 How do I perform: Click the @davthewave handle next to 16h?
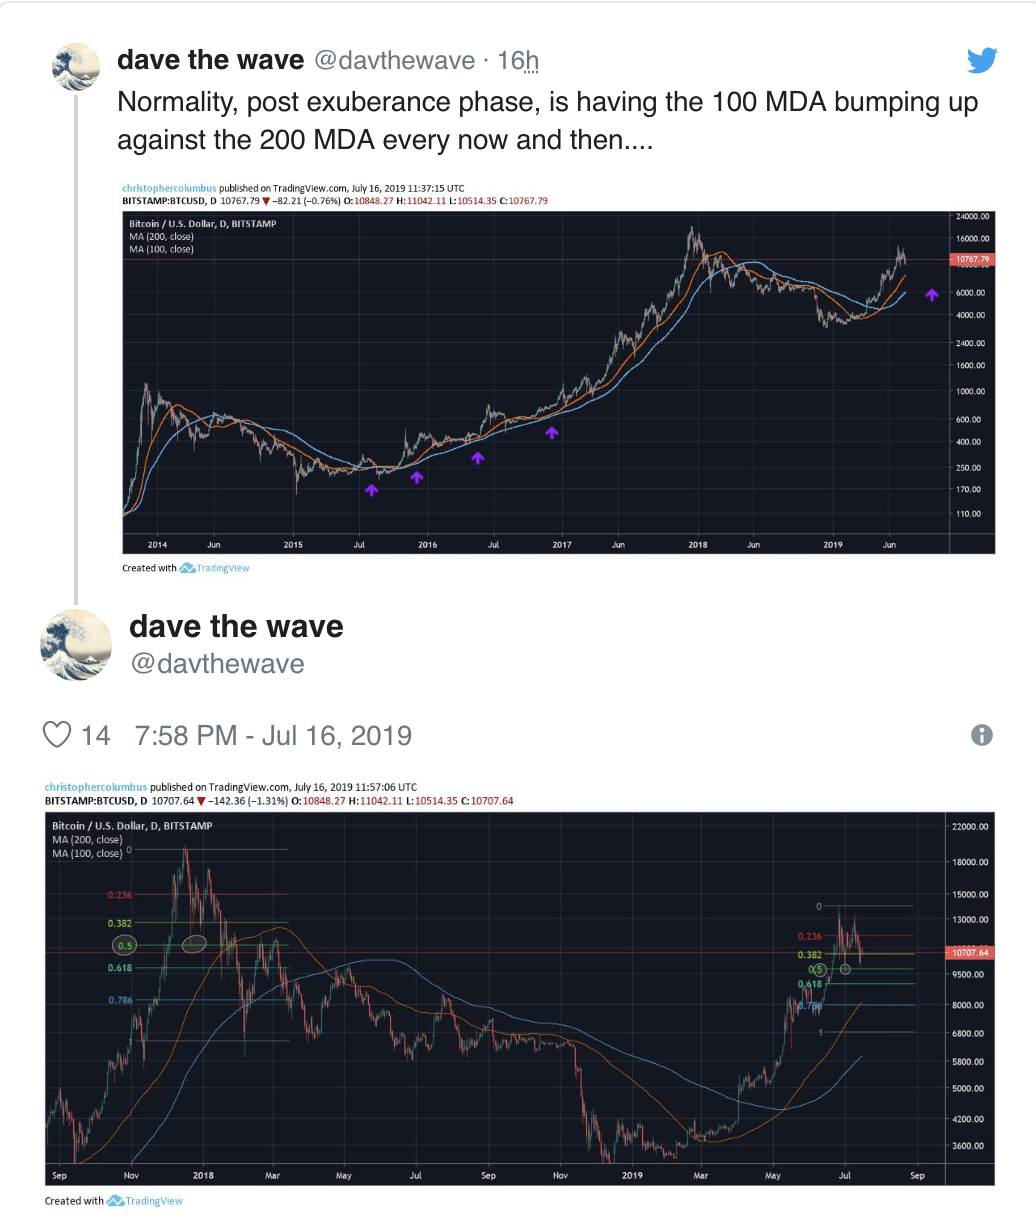395,61
